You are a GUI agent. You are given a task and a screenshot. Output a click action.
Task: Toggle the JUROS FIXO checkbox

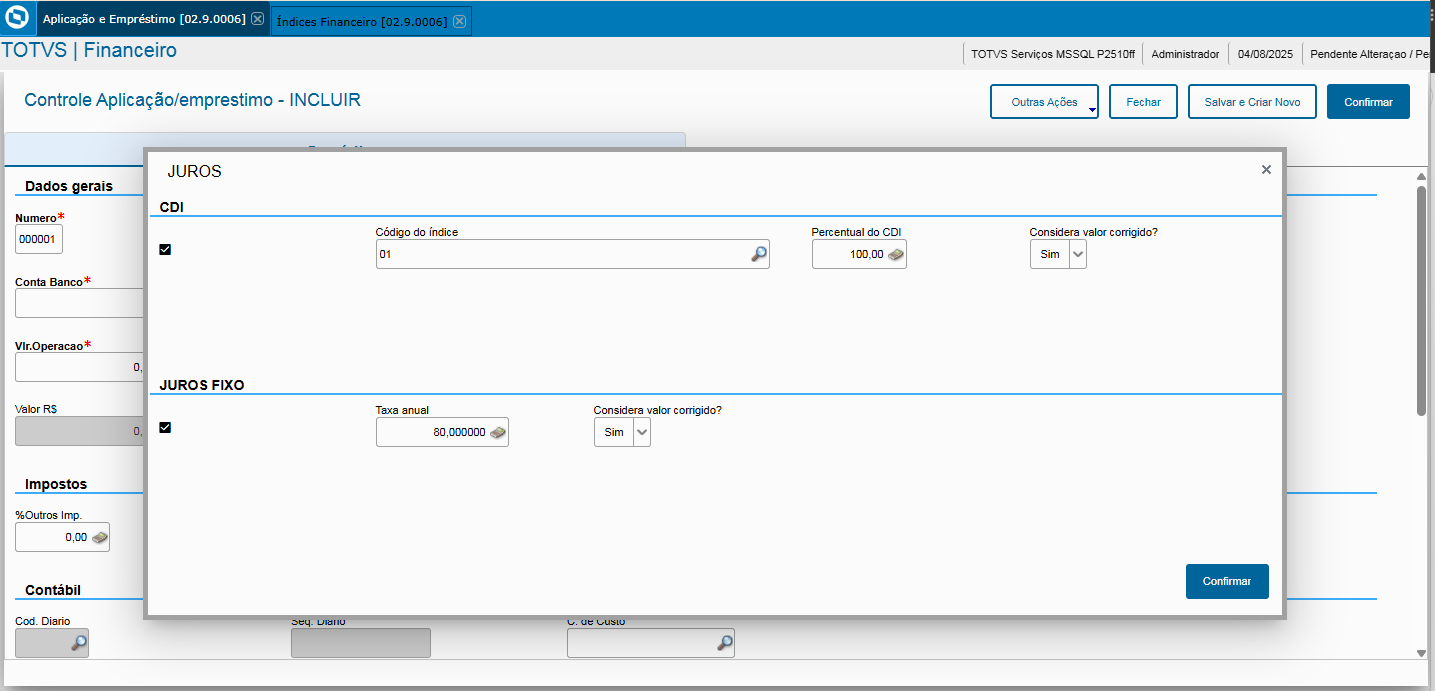165,428
